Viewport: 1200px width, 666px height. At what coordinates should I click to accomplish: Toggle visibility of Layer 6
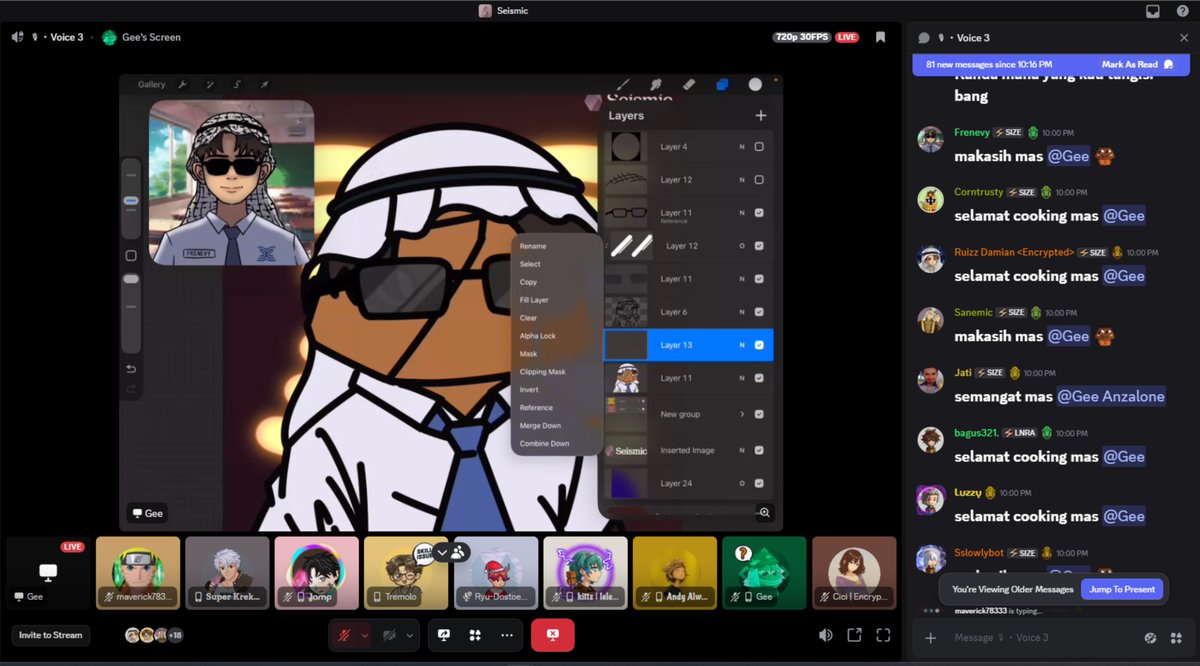point(759,311)
